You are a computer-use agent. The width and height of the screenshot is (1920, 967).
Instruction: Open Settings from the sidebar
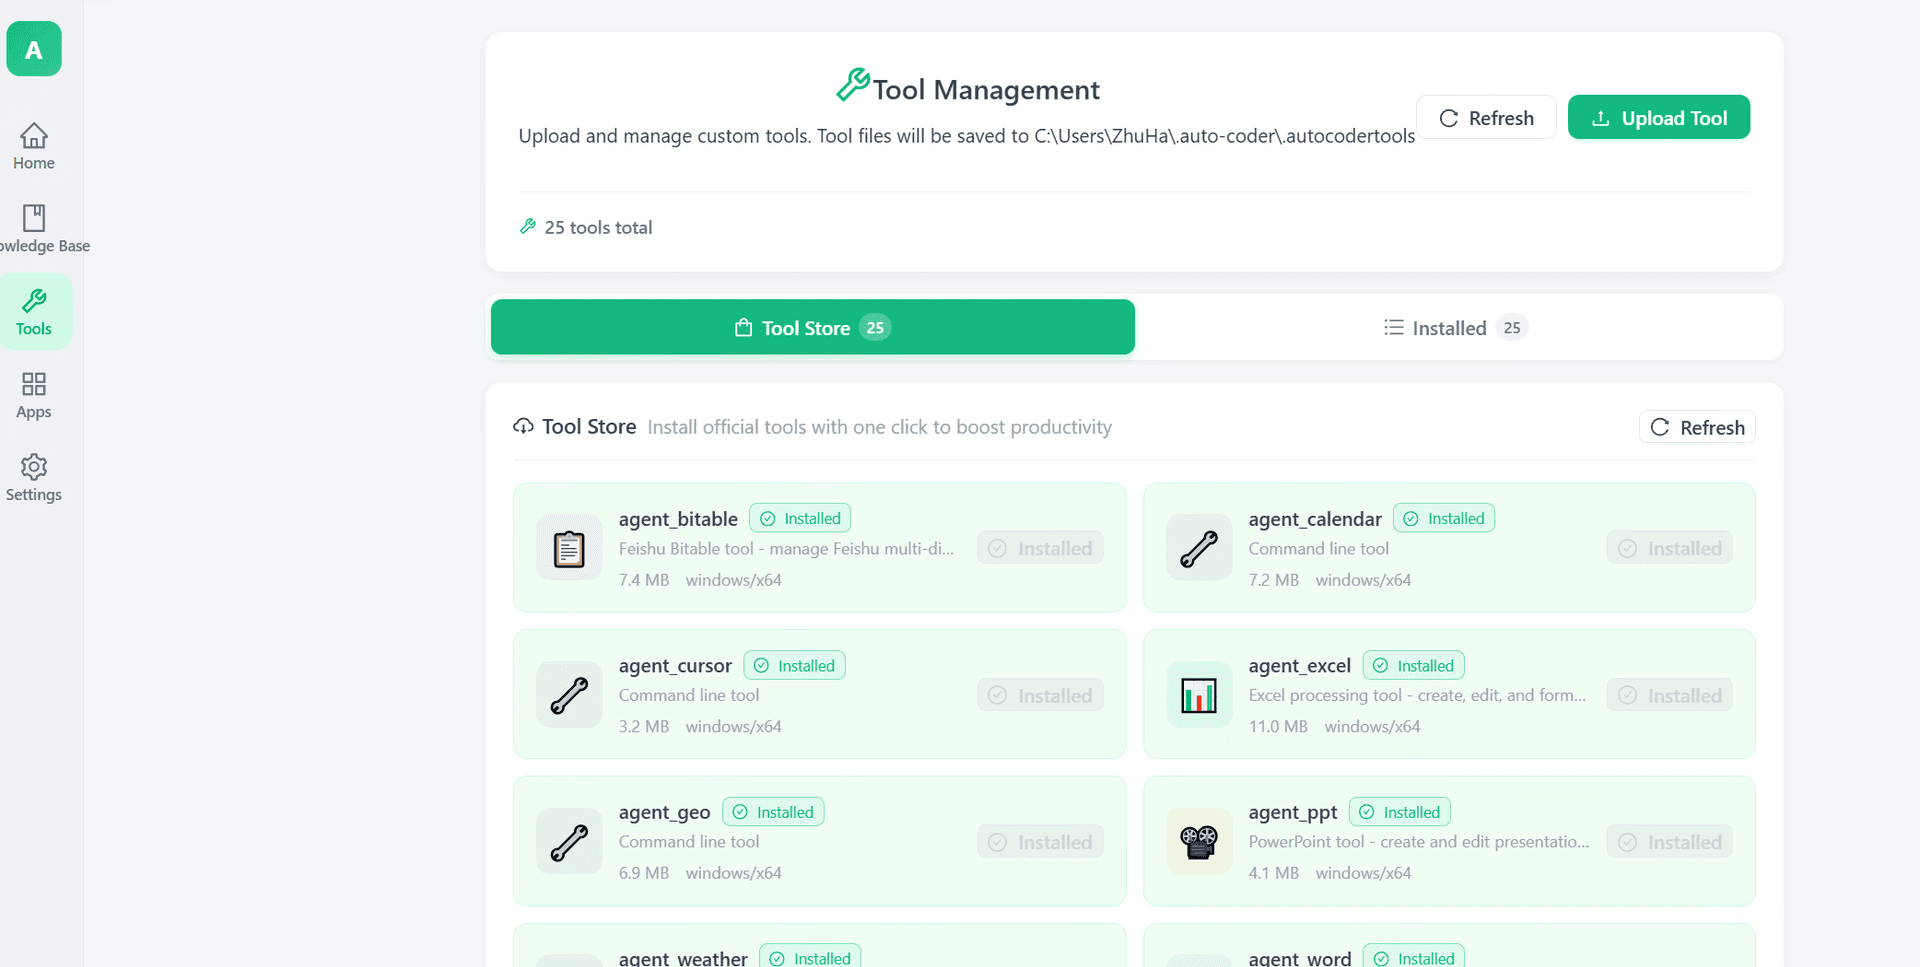click(33, 478)
